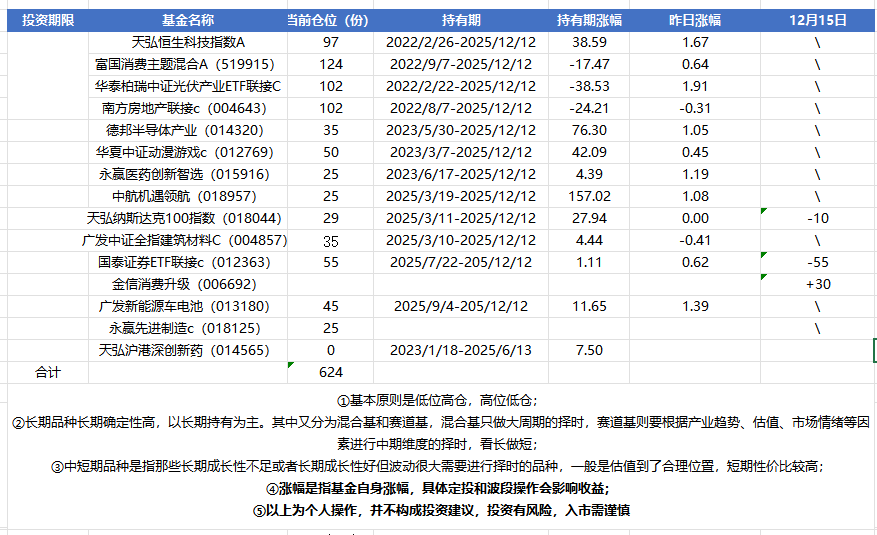Select the 持有期涨幅 header cell

[589, 20]
